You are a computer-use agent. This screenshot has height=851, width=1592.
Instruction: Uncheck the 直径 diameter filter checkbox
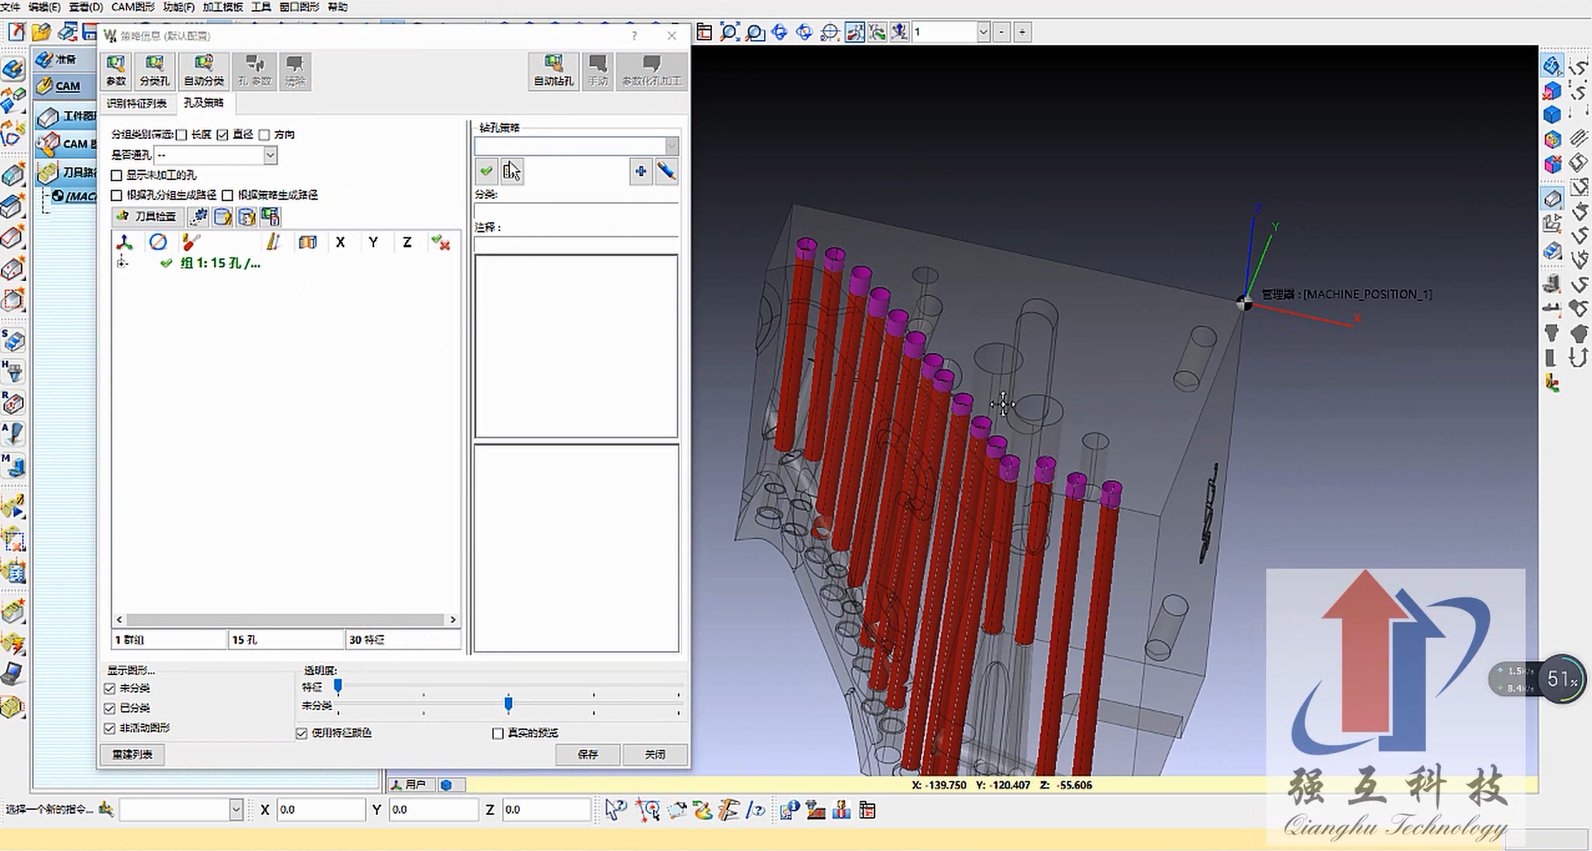click(222, 135)
